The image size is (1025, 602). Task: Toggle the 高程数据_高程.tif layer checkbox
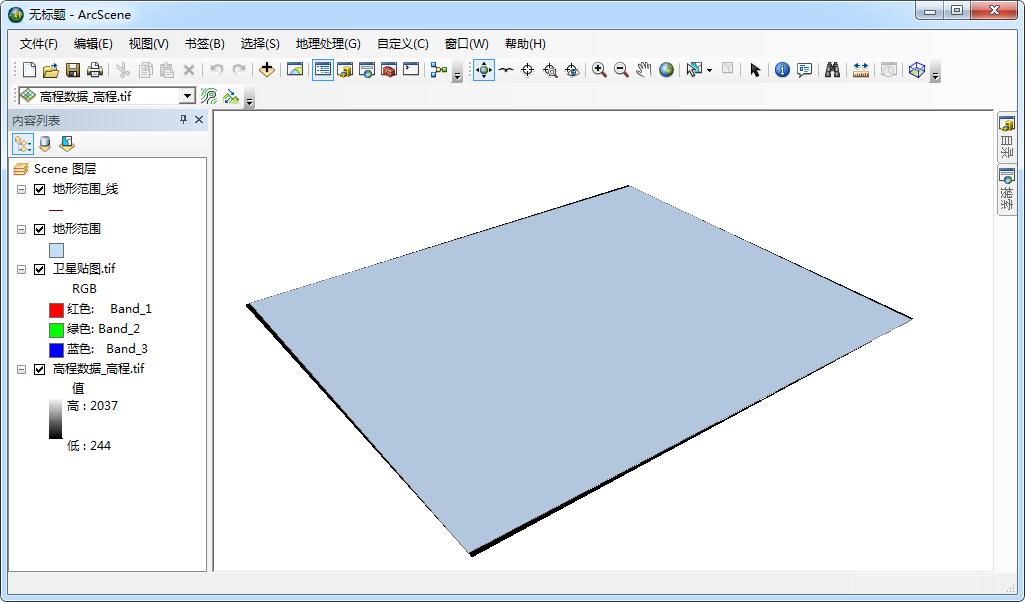[40, 369]
